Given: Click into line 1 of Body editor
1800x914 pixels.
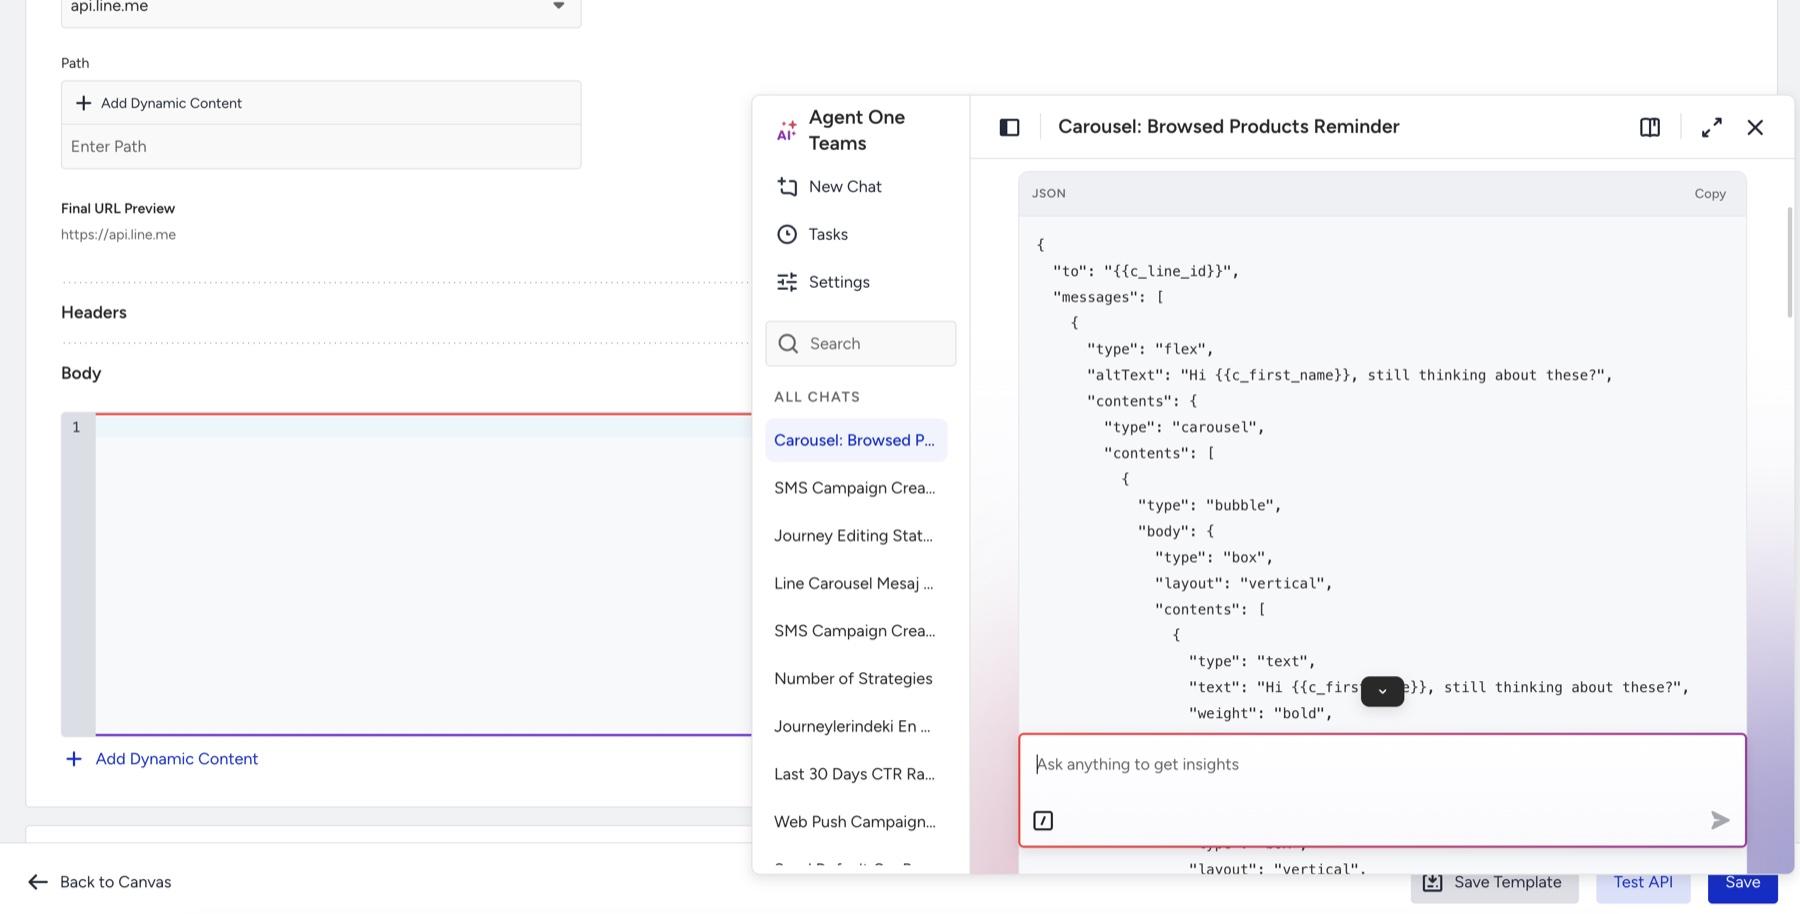Looking at the screenshot, I should [x=423, y=427].
